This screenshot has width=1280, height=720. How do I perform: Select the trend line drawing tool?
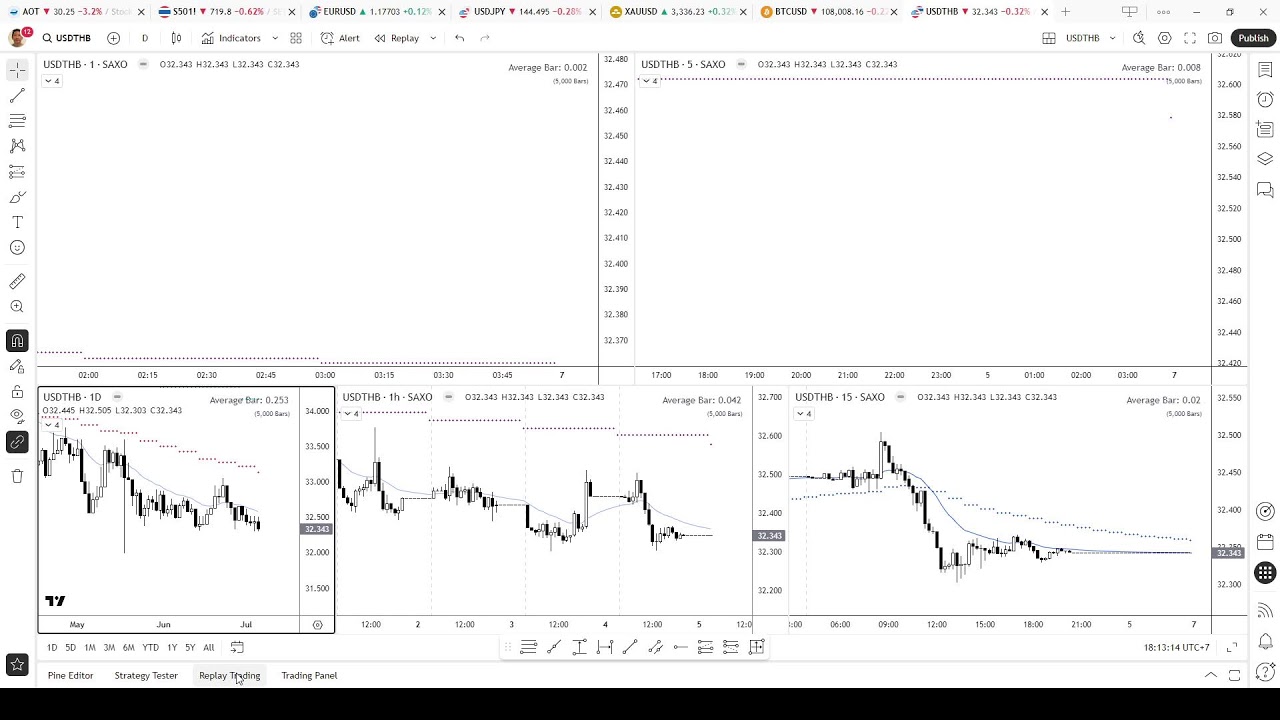[x=17, y=96]
